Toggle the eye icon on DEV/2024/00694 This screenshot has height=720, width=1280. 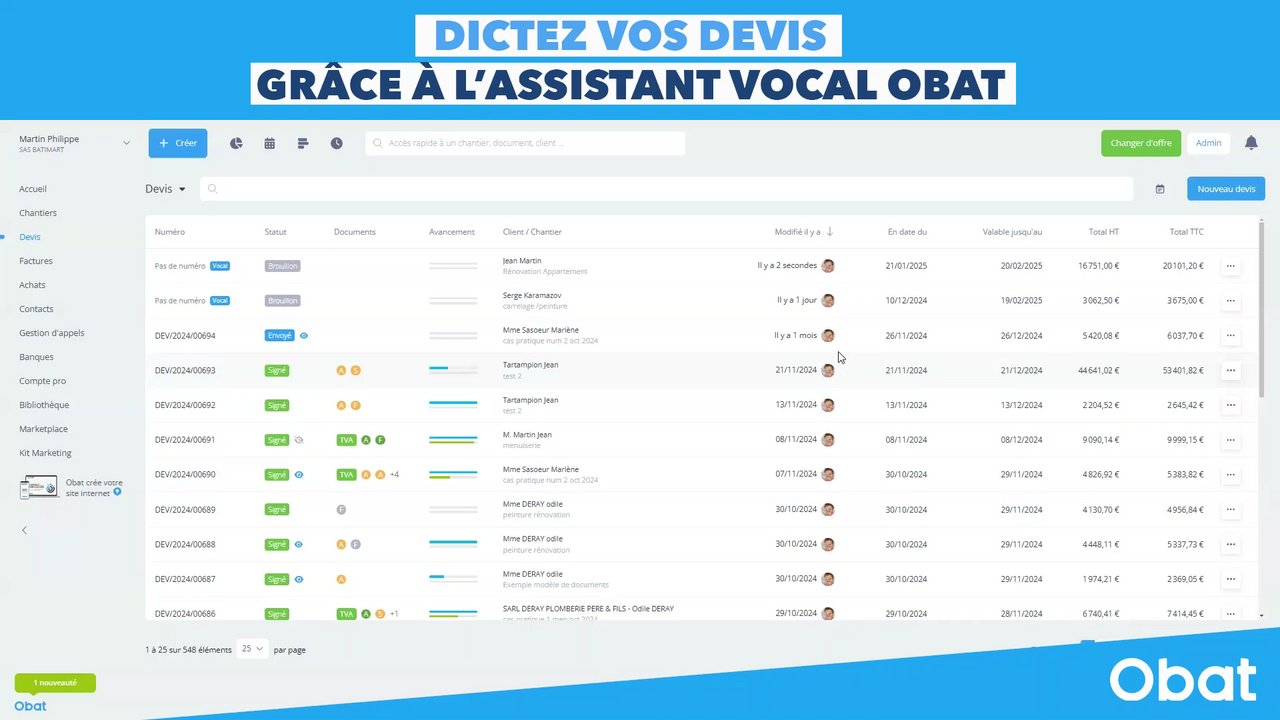click(304, 336)
